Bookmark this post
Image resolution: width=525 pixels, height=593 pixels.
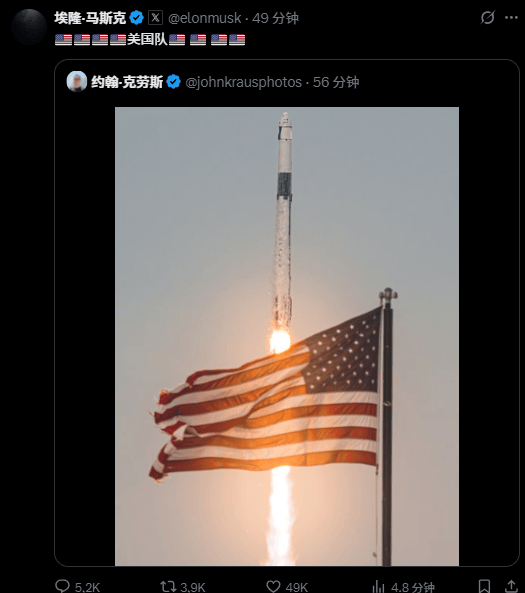[484, 587]
